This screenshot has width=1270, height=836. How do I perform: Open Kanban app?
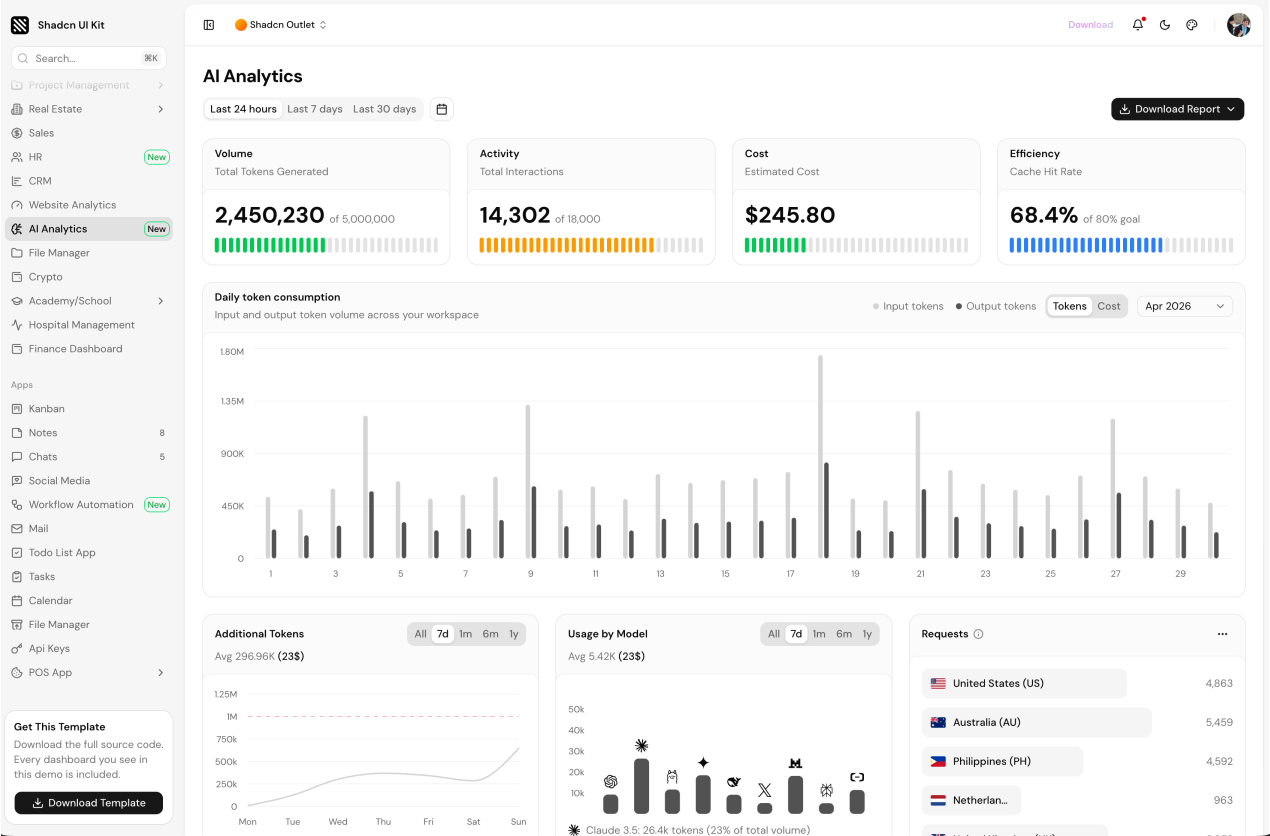pos(89,409)
